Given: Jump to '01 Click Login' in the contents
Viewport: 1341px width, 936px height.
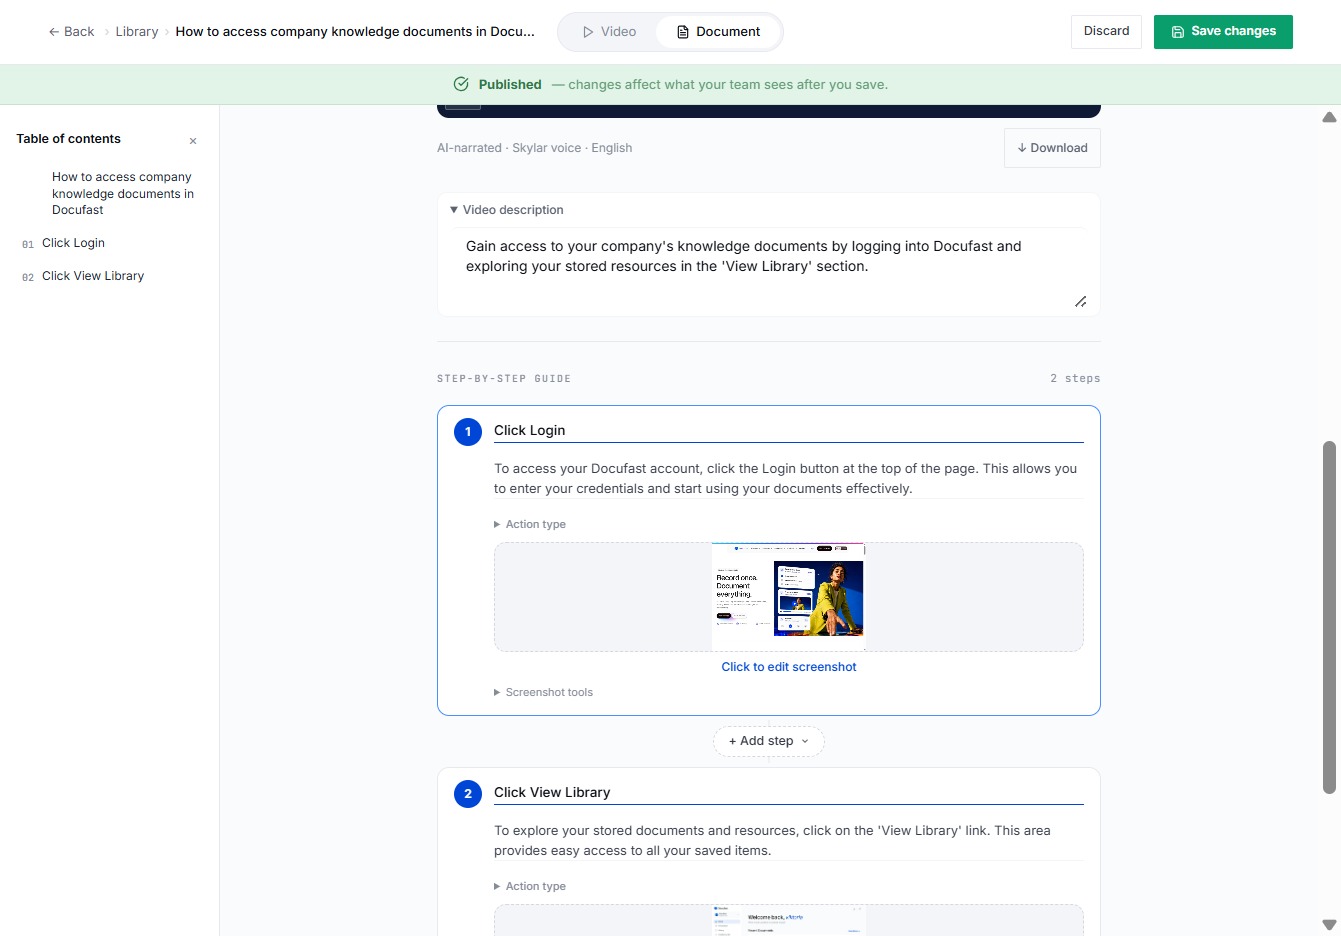Looking at the screenshot, I should 73,243.
